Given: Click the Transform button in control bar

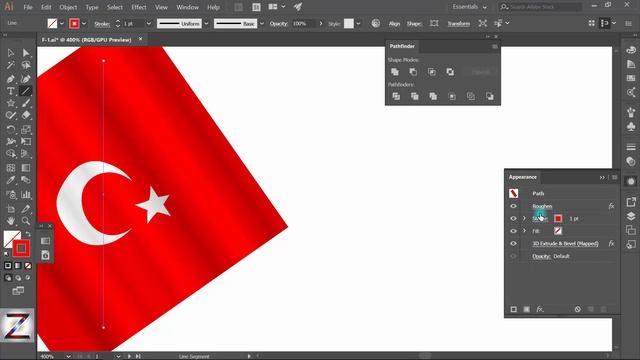Looking at the screenshot, I should pyautogui.click(x=458, y=24).
